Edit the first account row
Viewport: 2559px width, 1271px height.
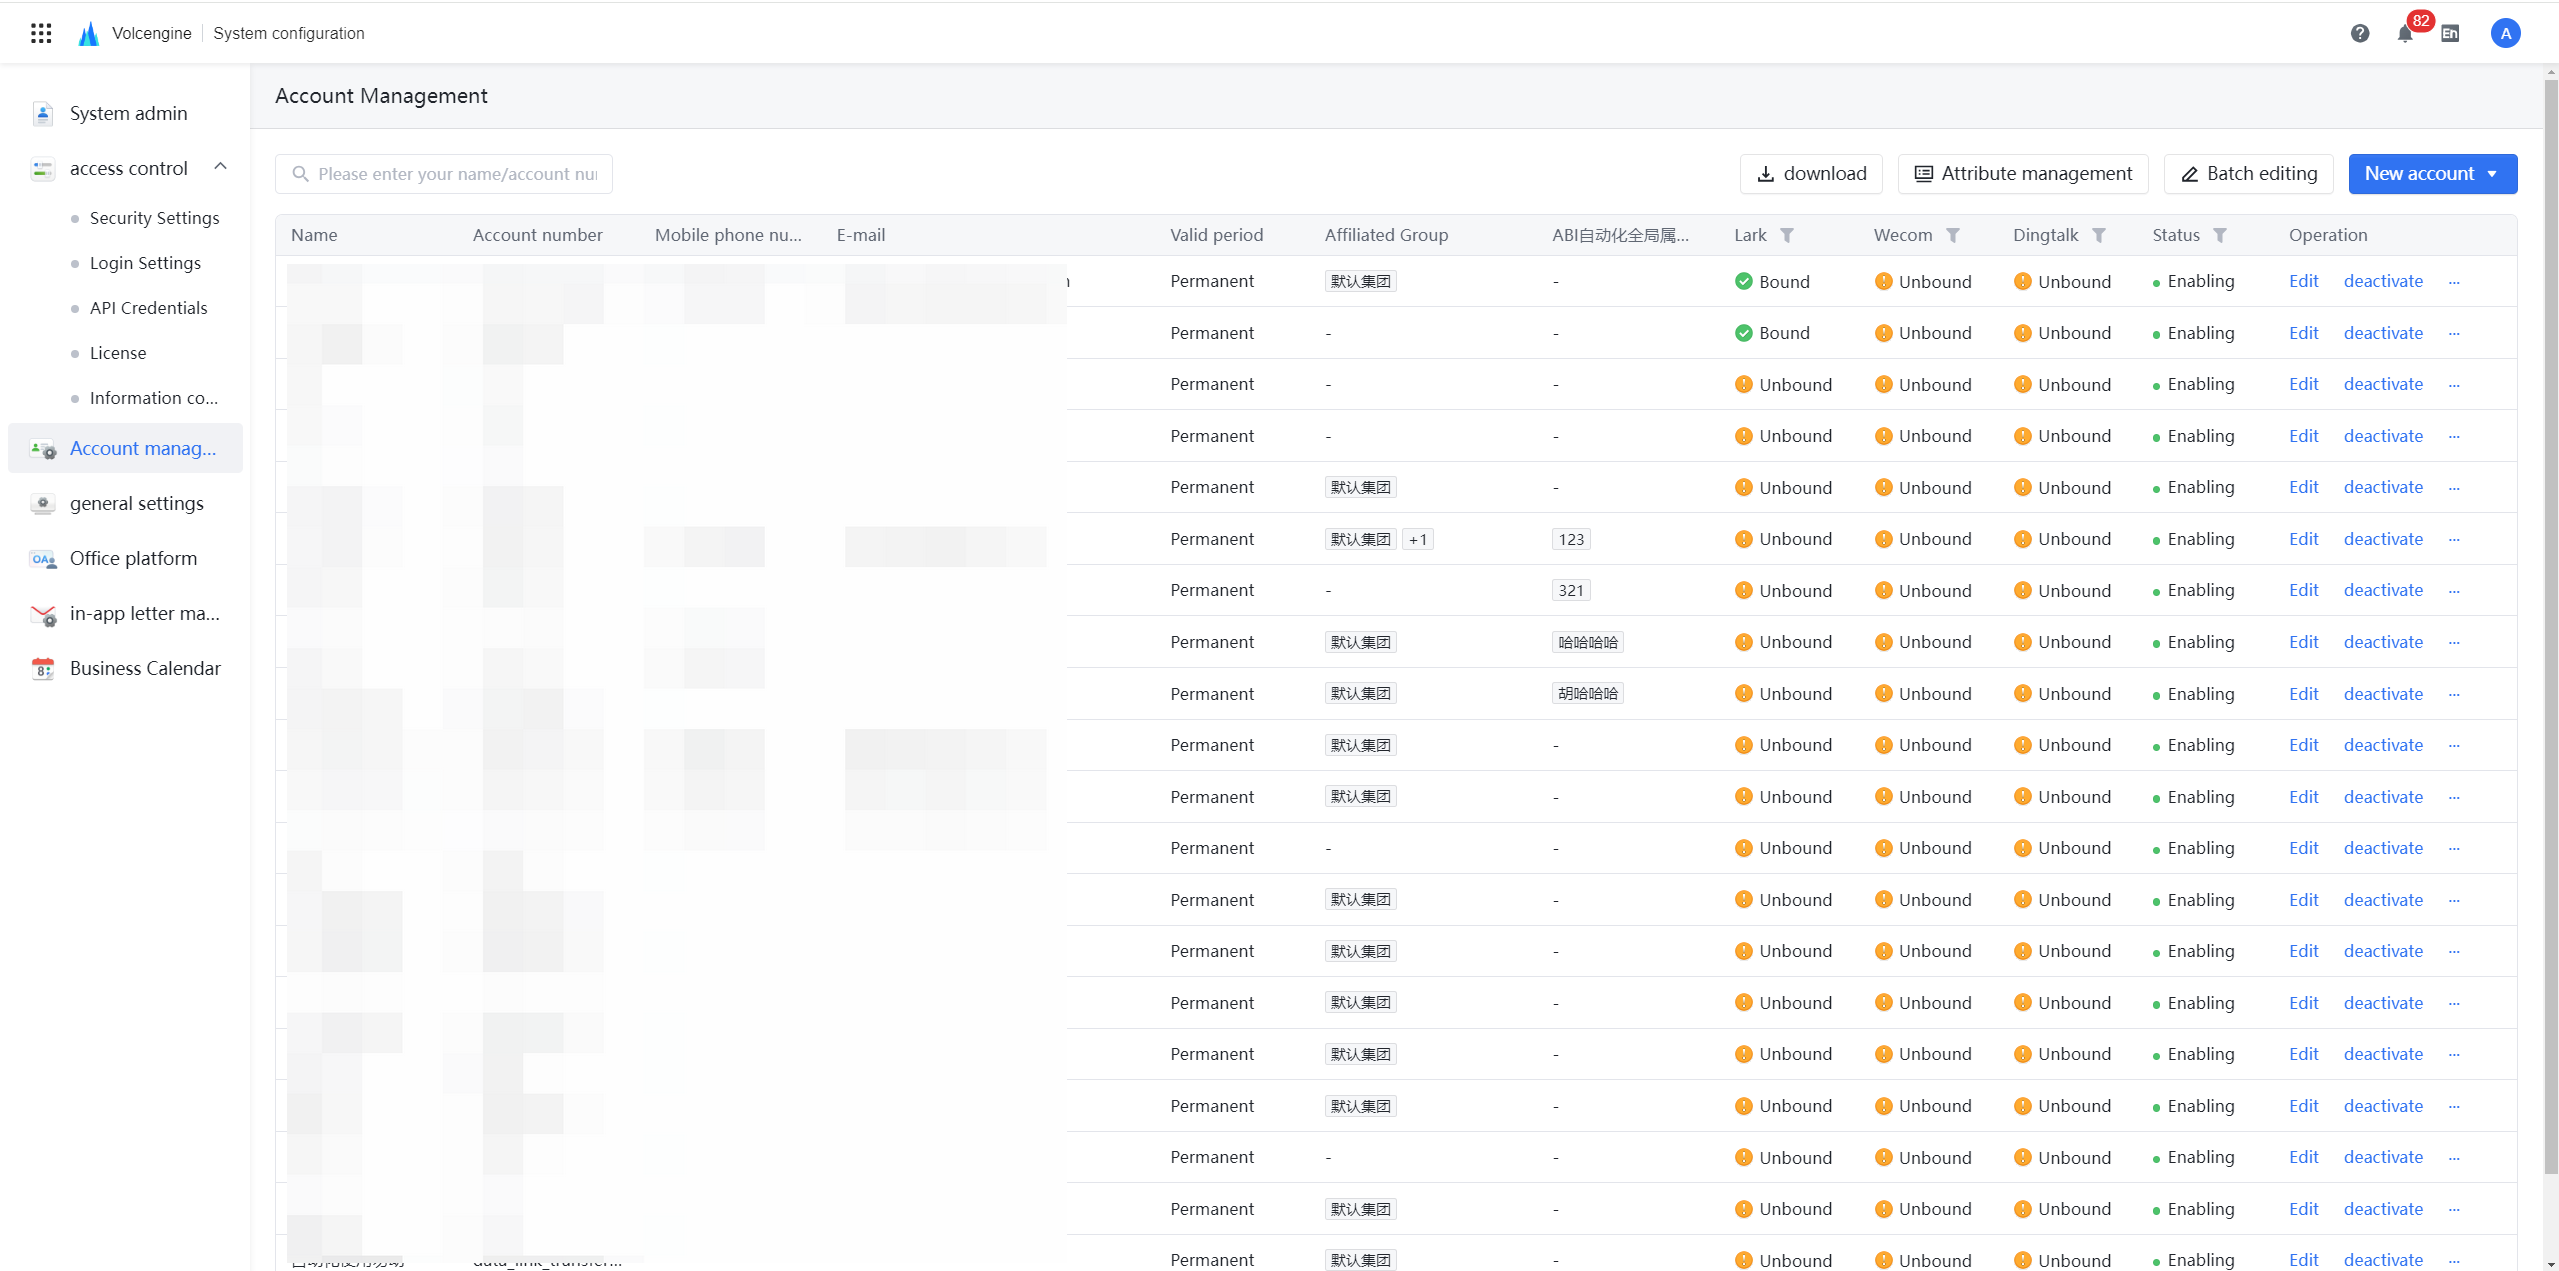click(2303, 282)
